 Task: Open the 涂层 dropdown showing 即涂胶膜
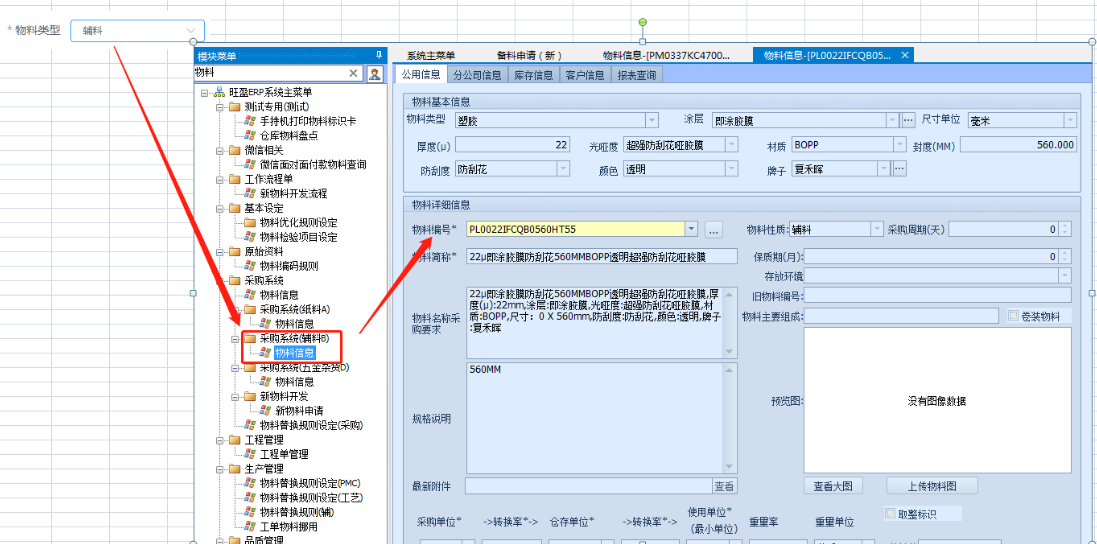coord(892,120)
